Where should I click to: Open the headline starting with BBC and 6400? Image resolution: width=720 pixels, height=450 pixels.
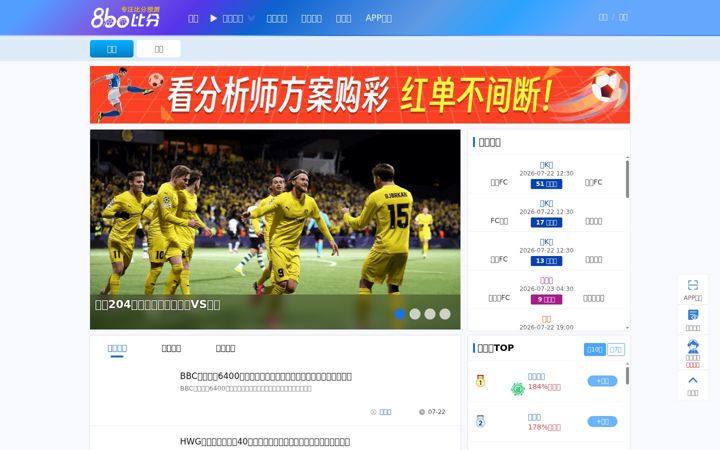tap(266, 376)
